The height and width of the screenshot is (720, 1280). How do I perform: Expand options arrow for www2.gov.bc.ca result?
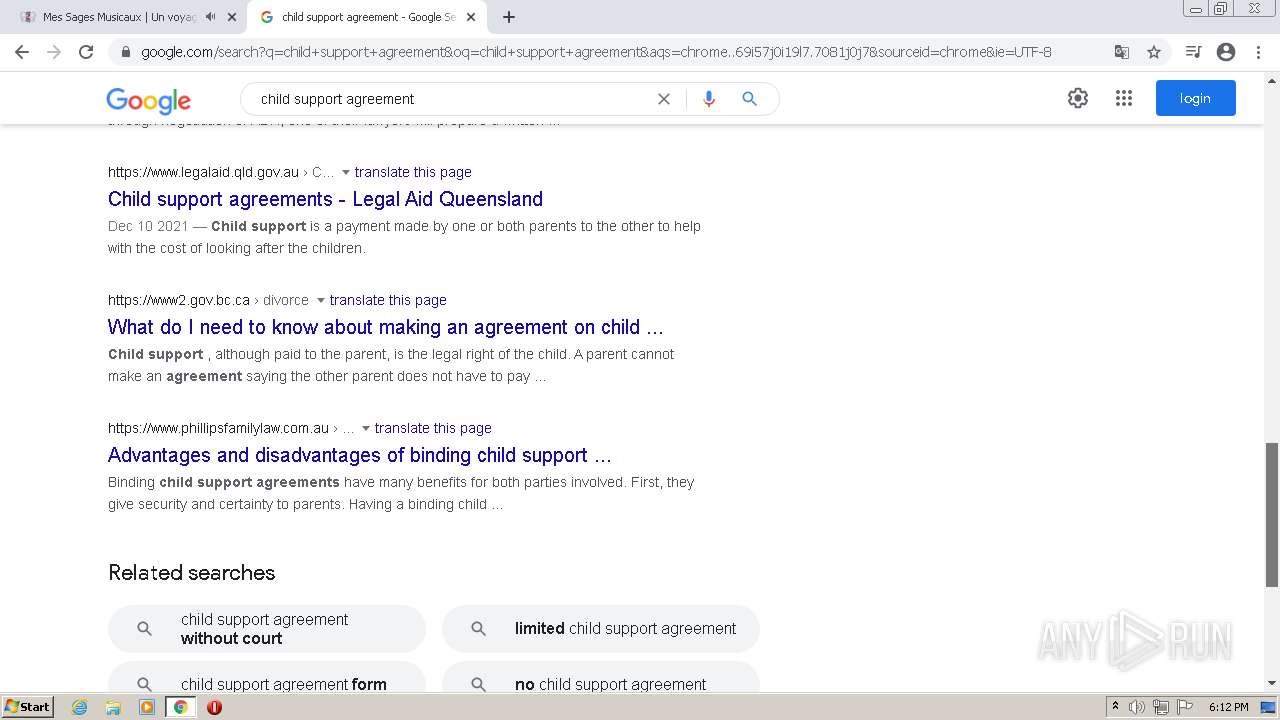(321, 301)
